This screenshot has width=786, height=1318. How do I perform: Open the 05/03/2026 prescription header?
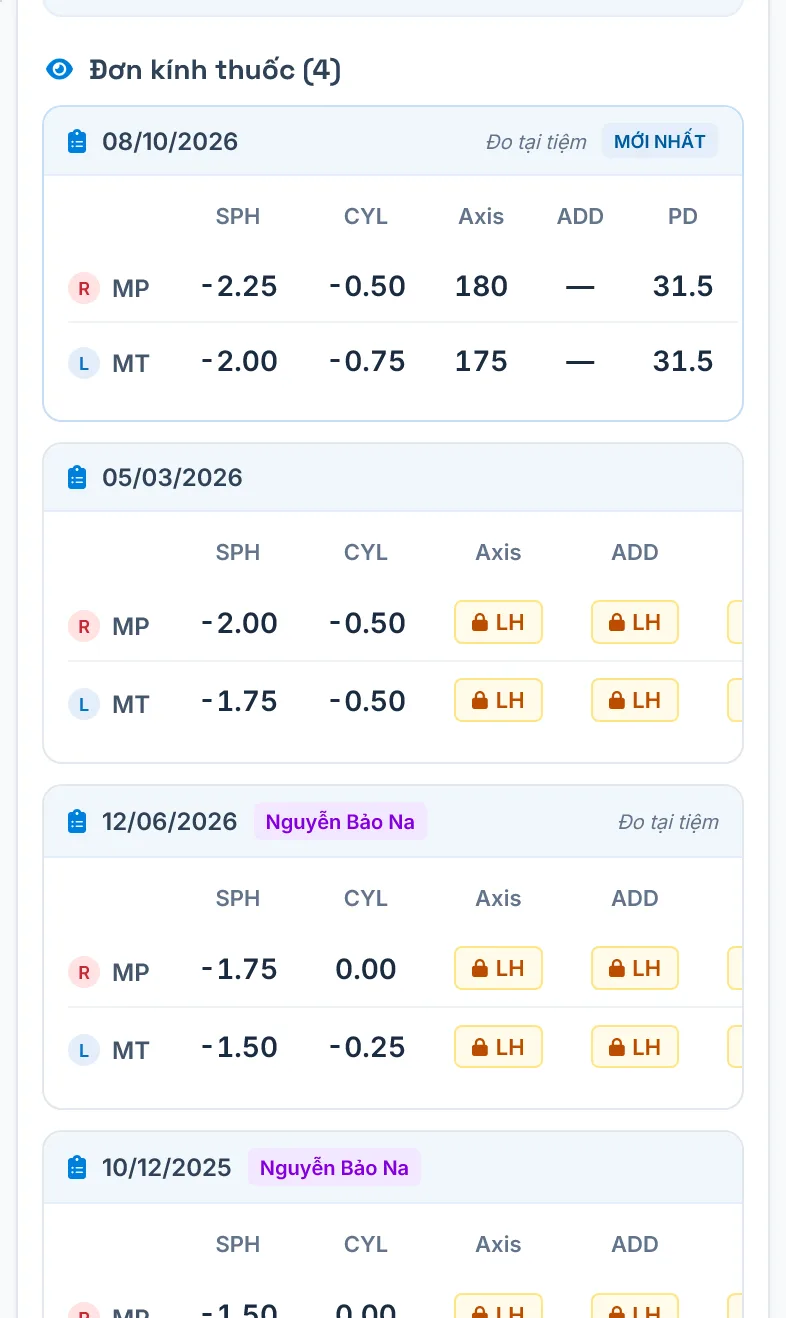393,478
